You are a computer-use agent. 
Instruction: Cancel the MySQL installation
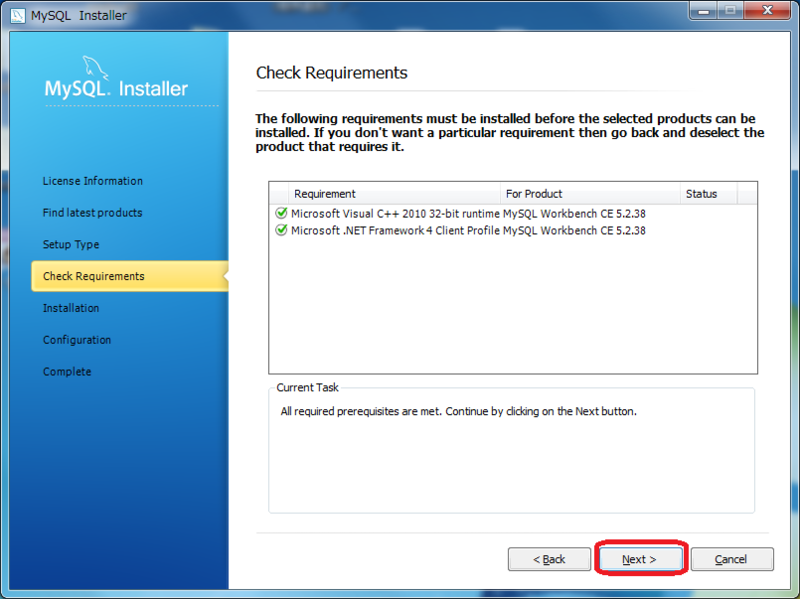pos(732,559)
